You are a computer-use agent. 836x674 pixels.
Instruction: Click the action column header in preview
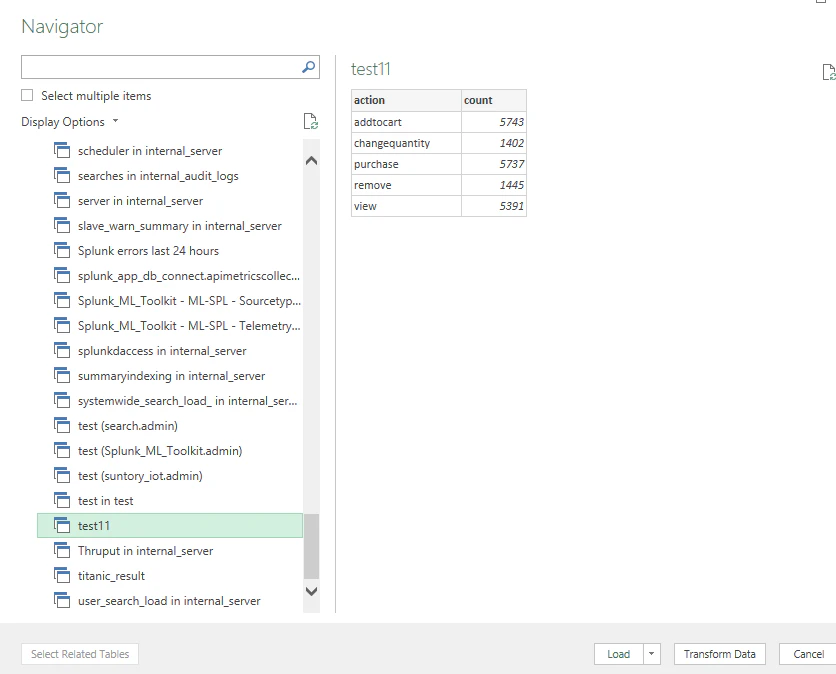[x=406, y=100]
